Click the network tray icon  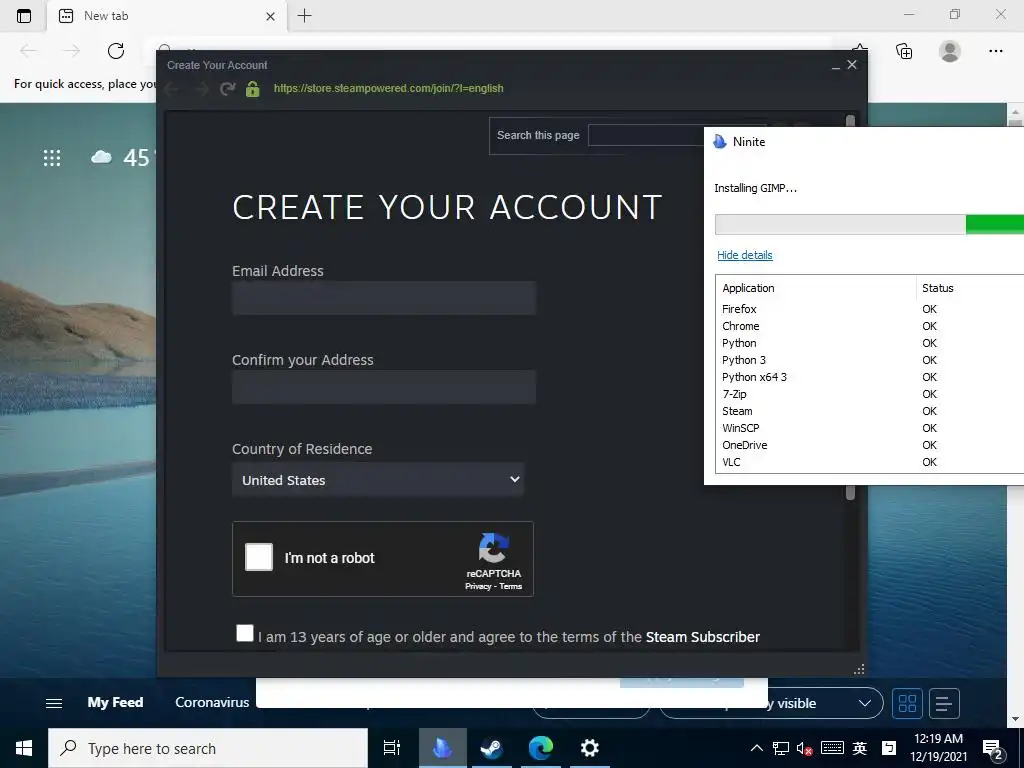click(780, 748)
